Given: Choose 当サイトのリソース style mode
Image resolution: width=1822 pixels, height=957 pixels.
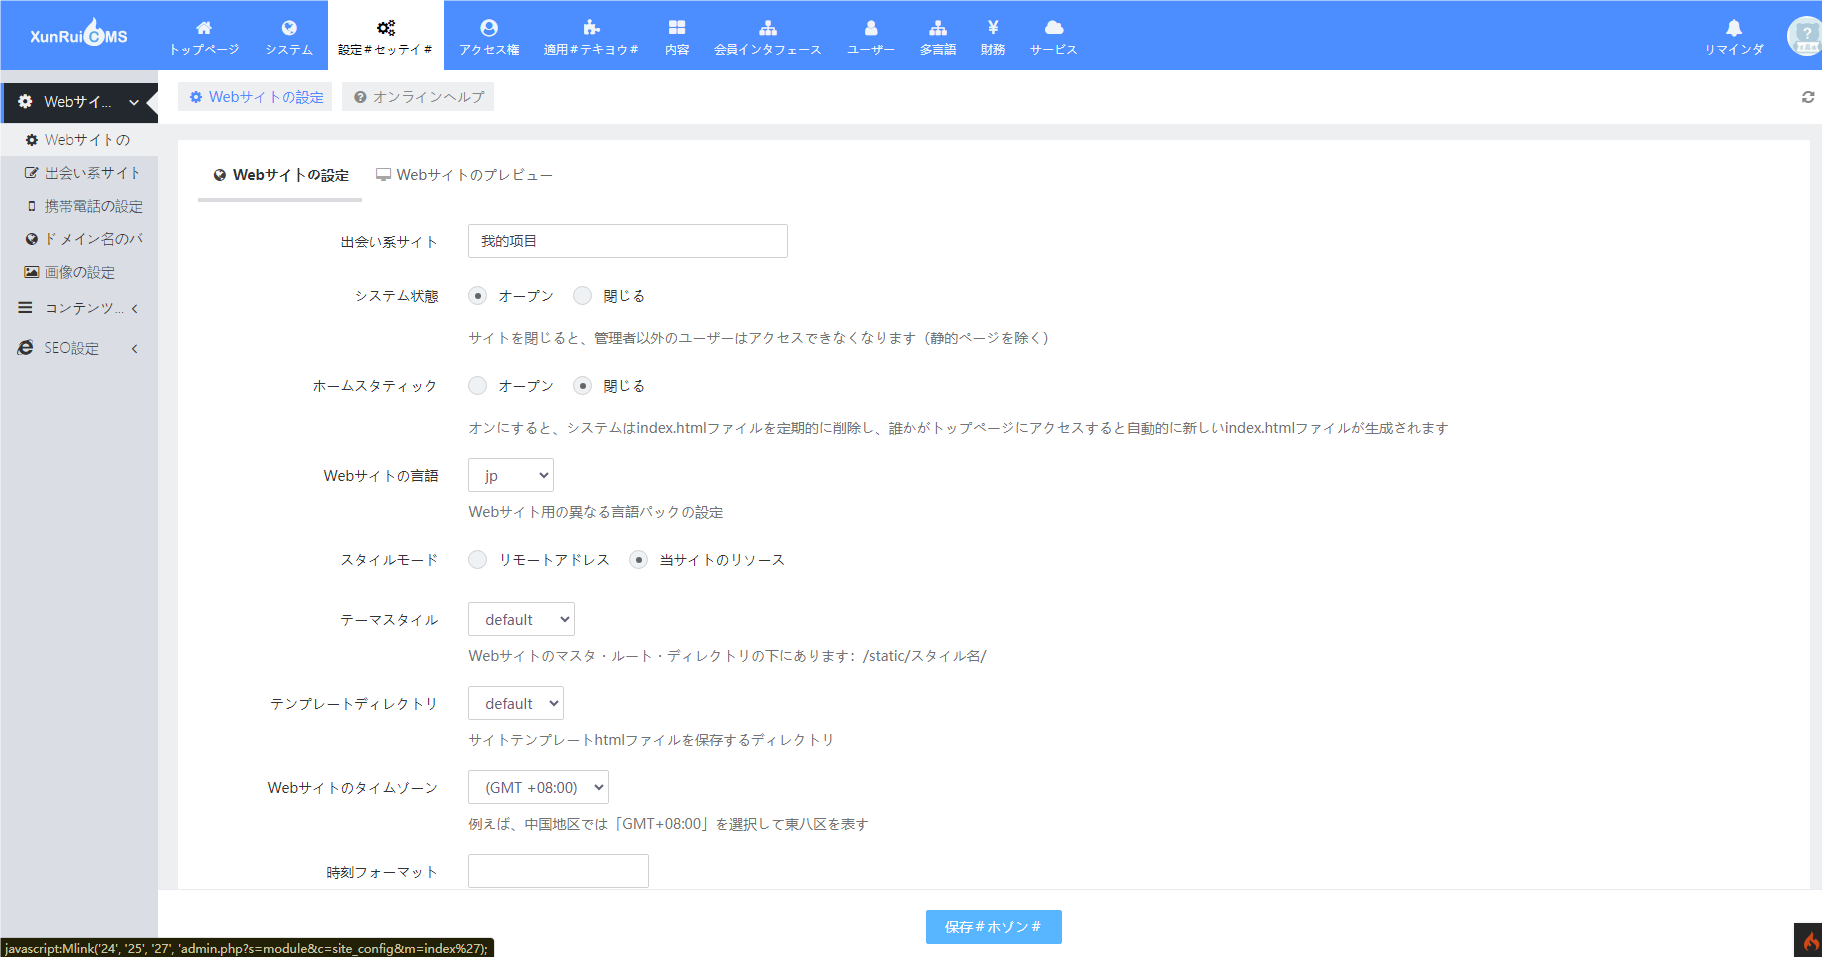Looking at the screenshot, I should pos(639,560).
